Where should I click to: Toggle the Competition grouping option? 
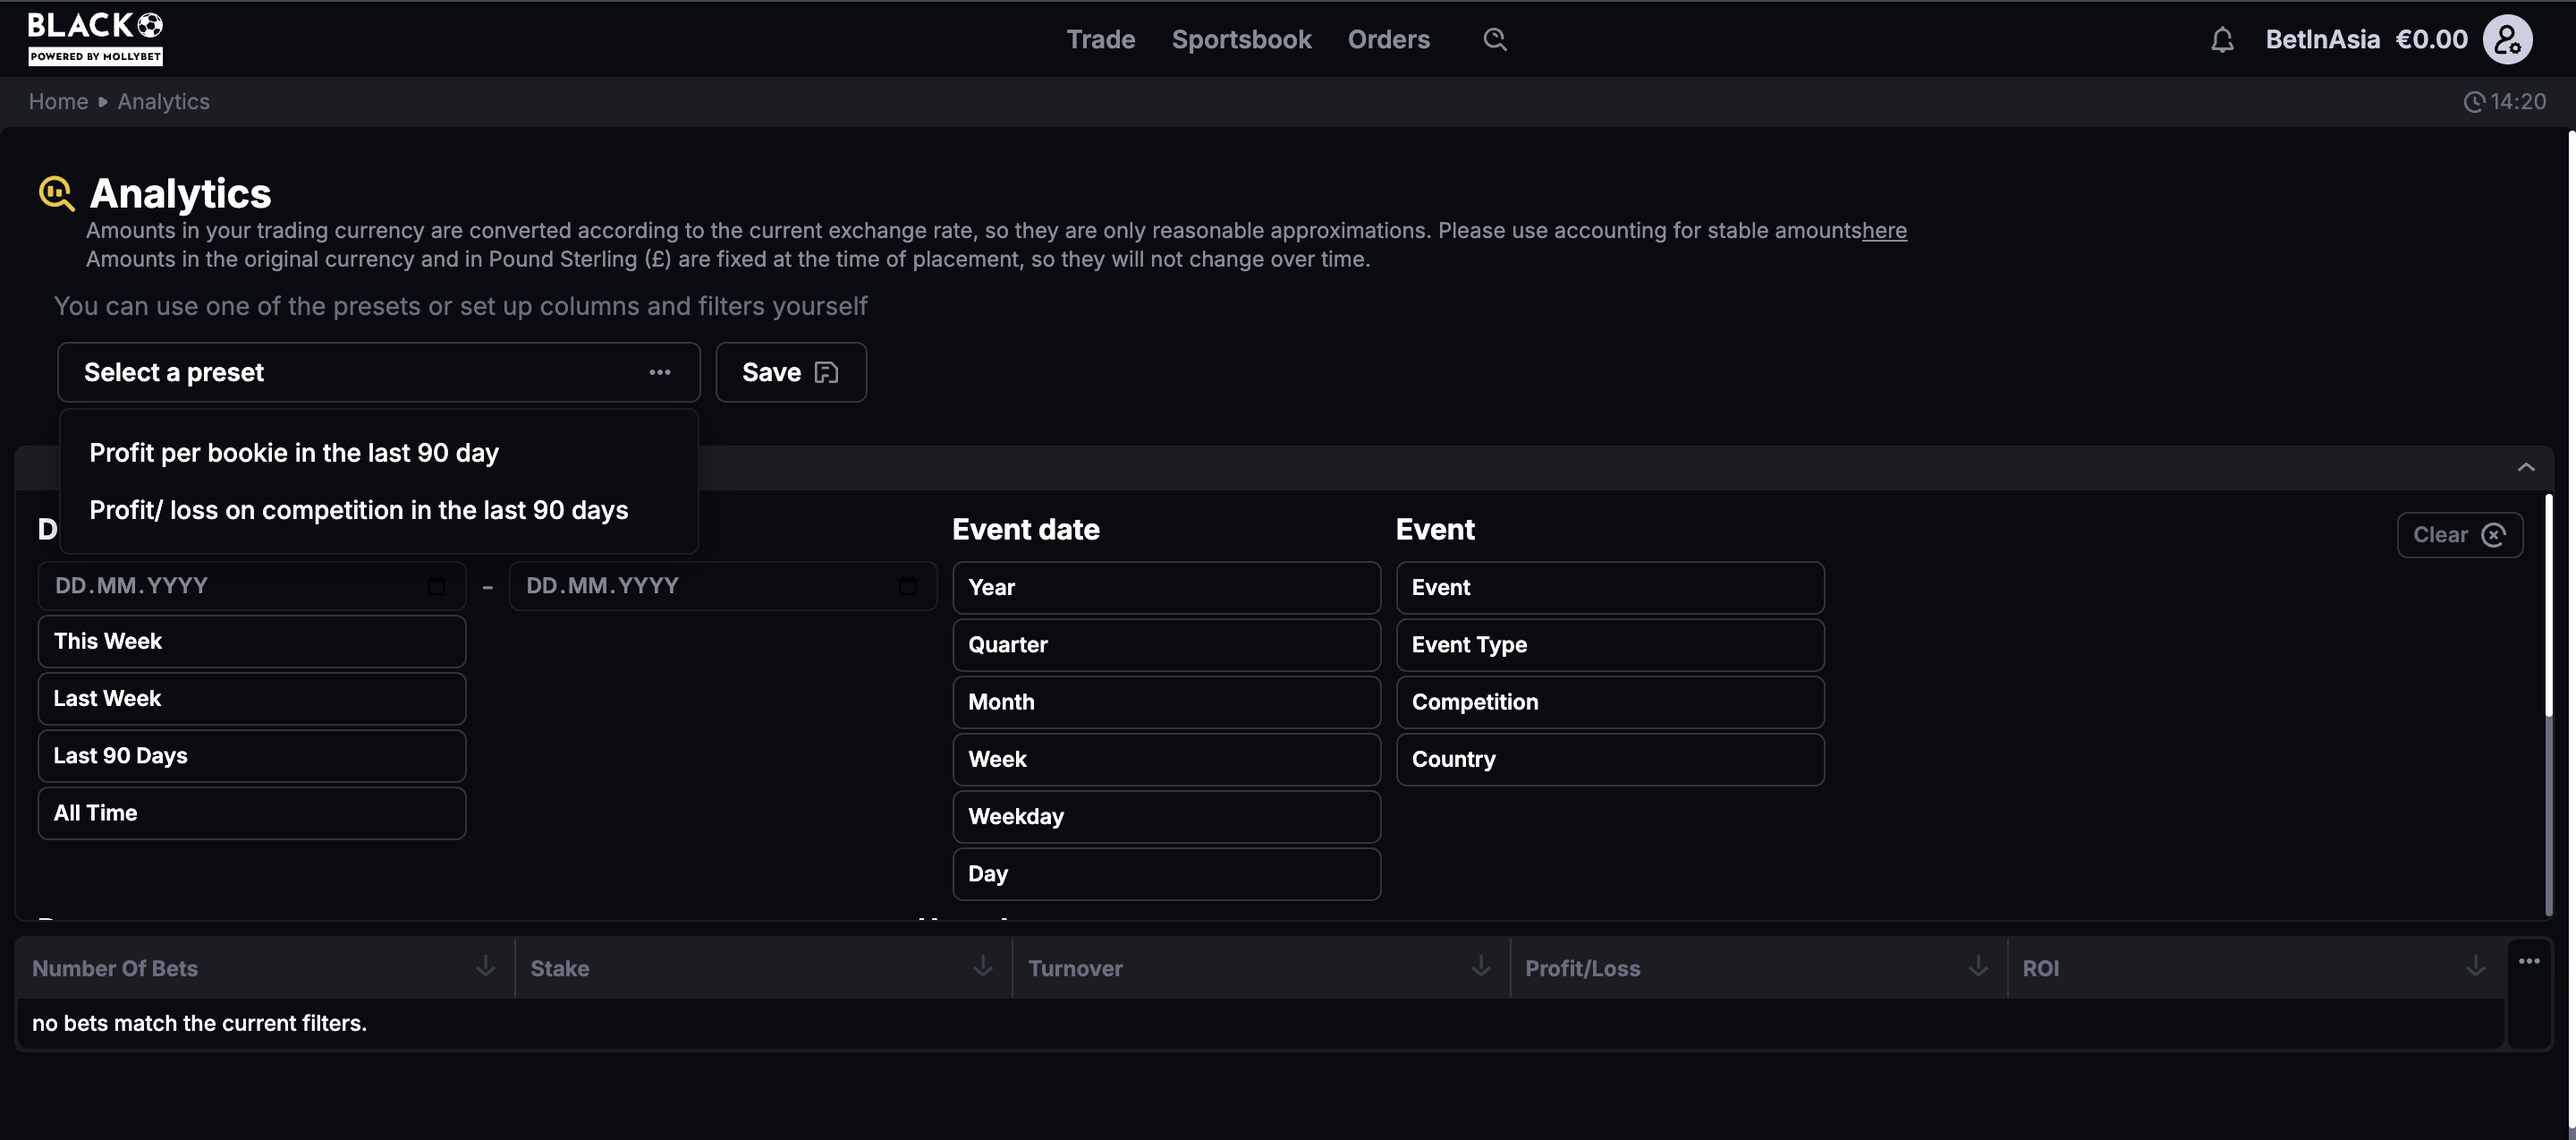tap(1609, 702)
